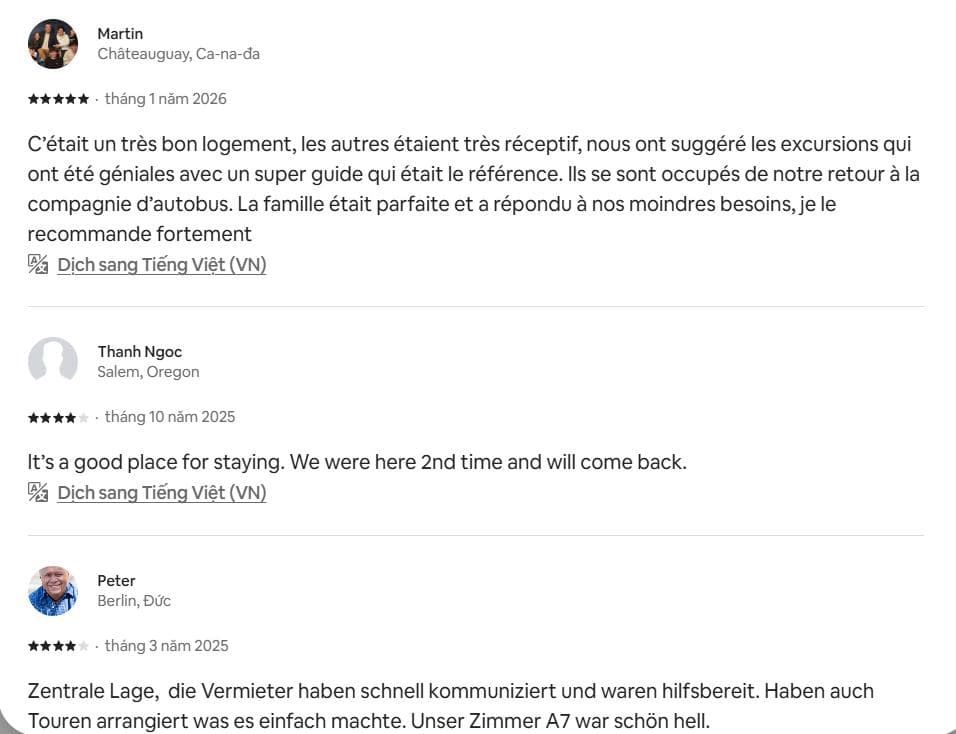Viewport: 956px width, 734px height.
Task: Click the date tháng 10 năm 2025
Action: [170, 417]
